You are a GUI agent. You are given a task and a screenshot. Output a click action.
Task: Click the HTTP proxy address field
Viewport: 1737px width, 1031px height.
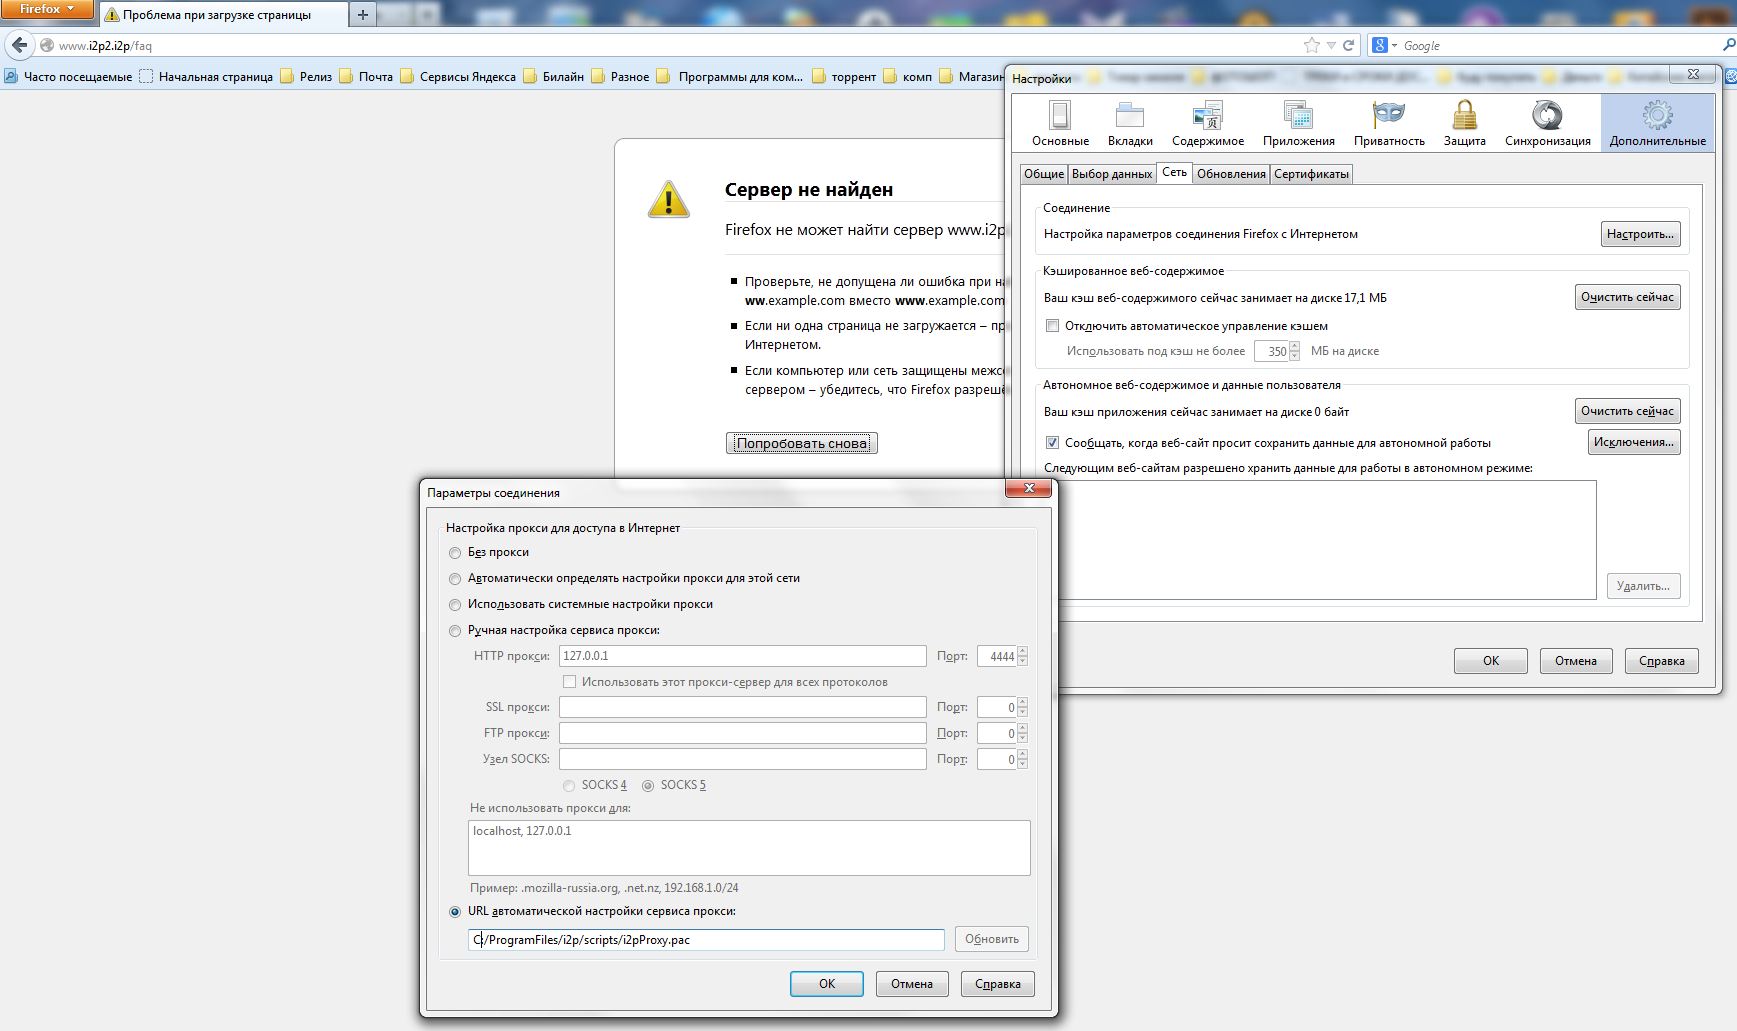743,656
